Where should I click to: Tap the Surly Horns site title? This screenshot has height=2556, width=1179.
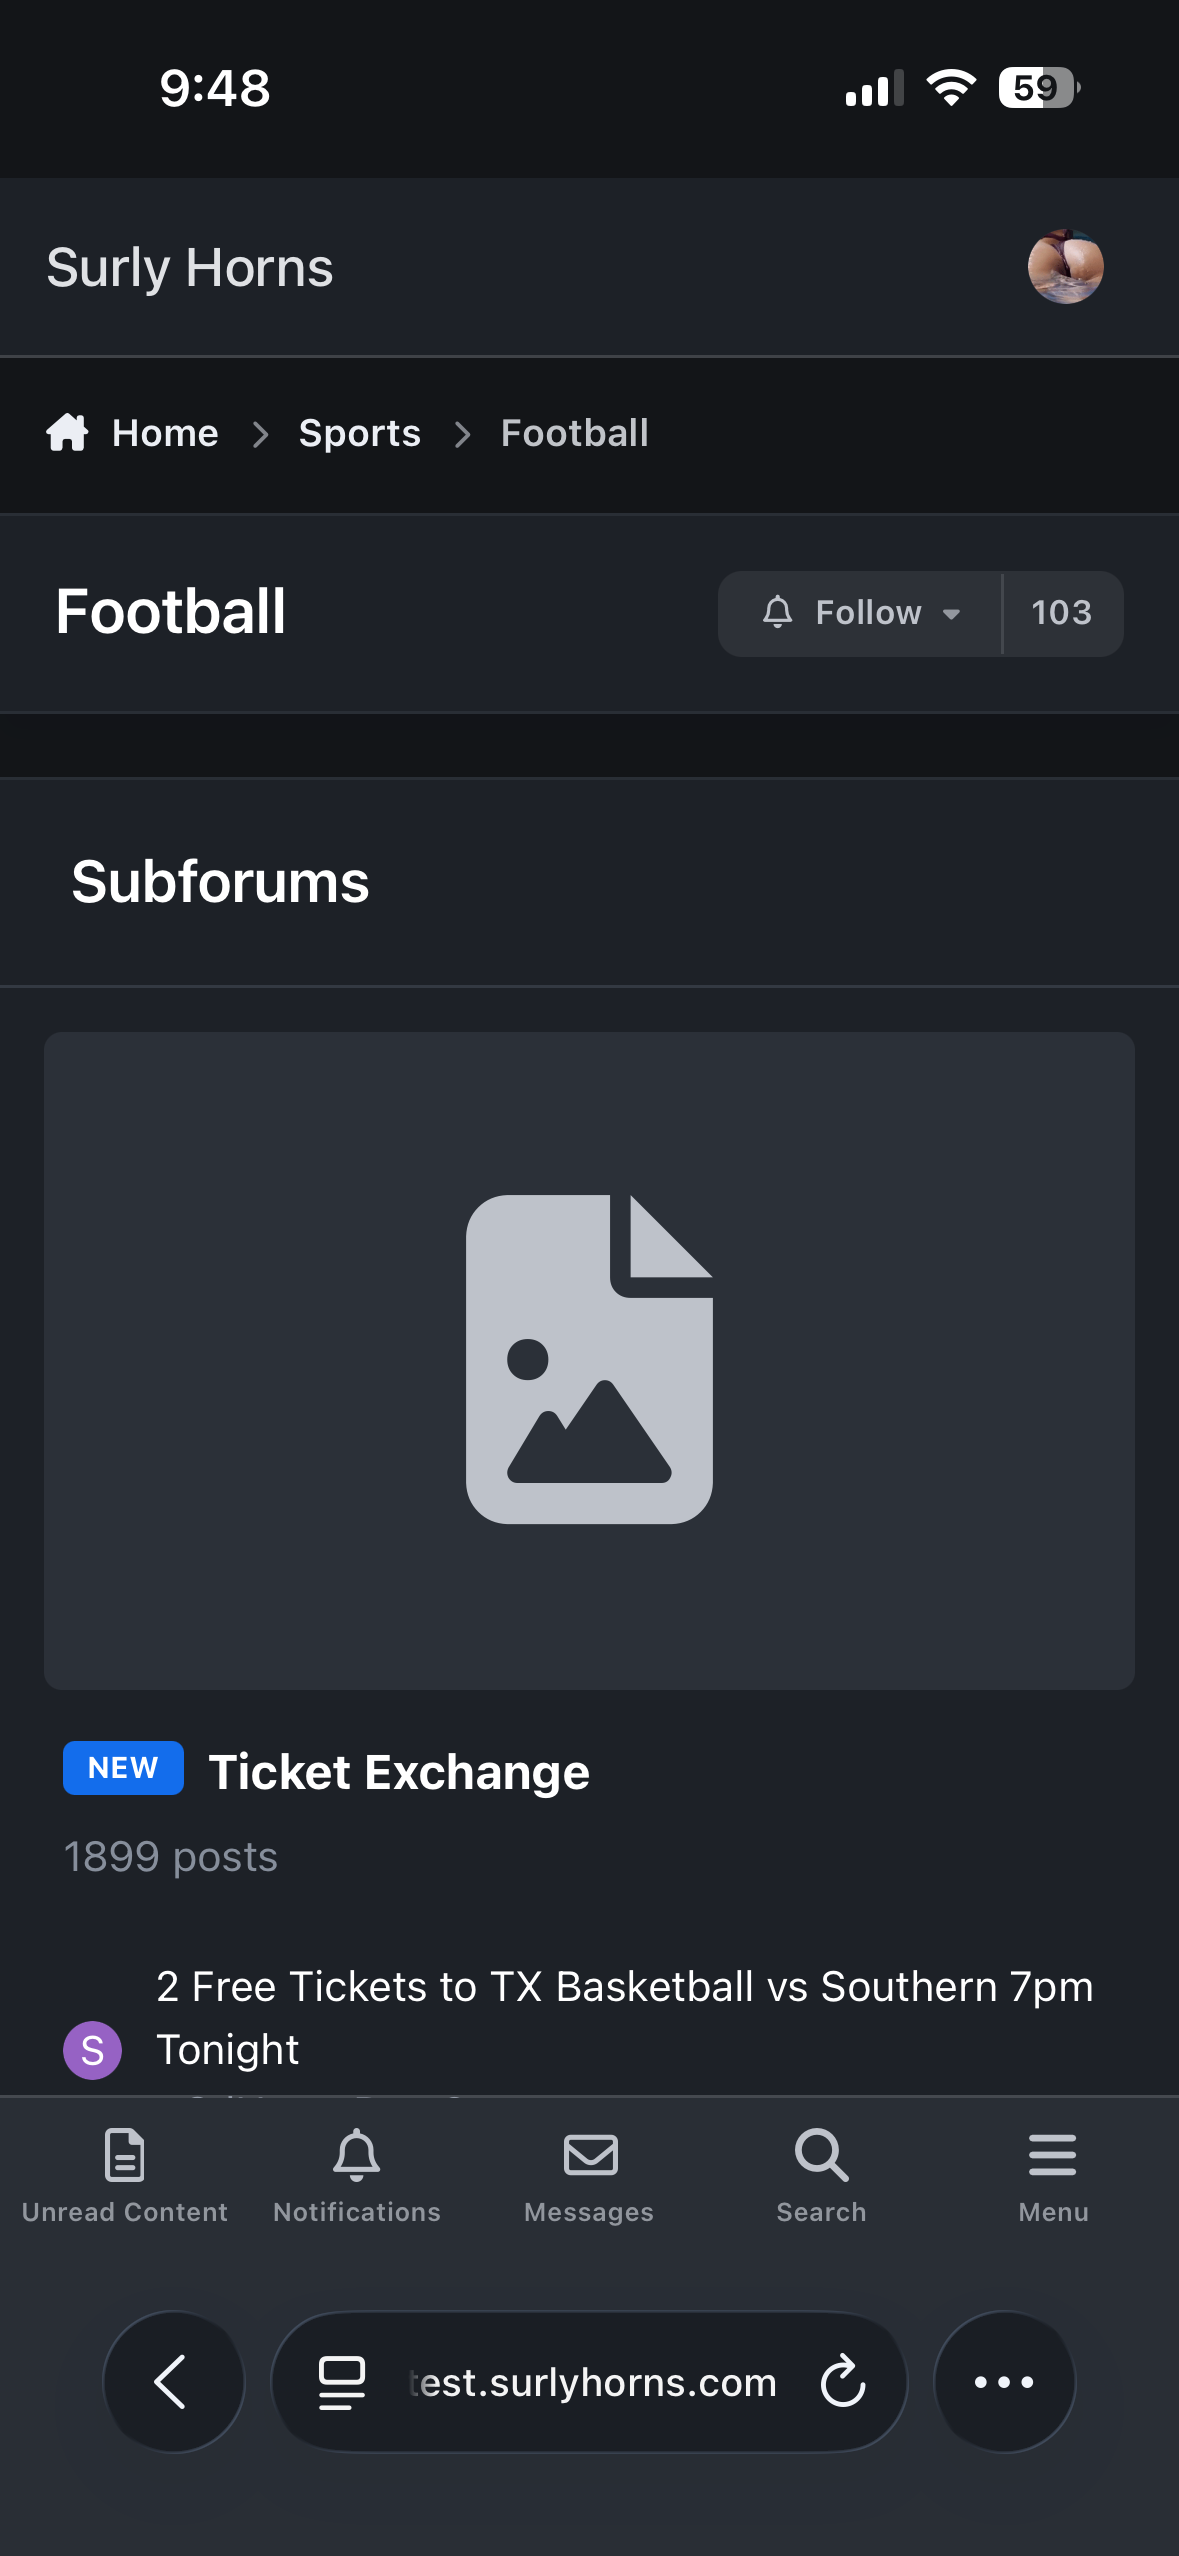click(x=190, y=268)
